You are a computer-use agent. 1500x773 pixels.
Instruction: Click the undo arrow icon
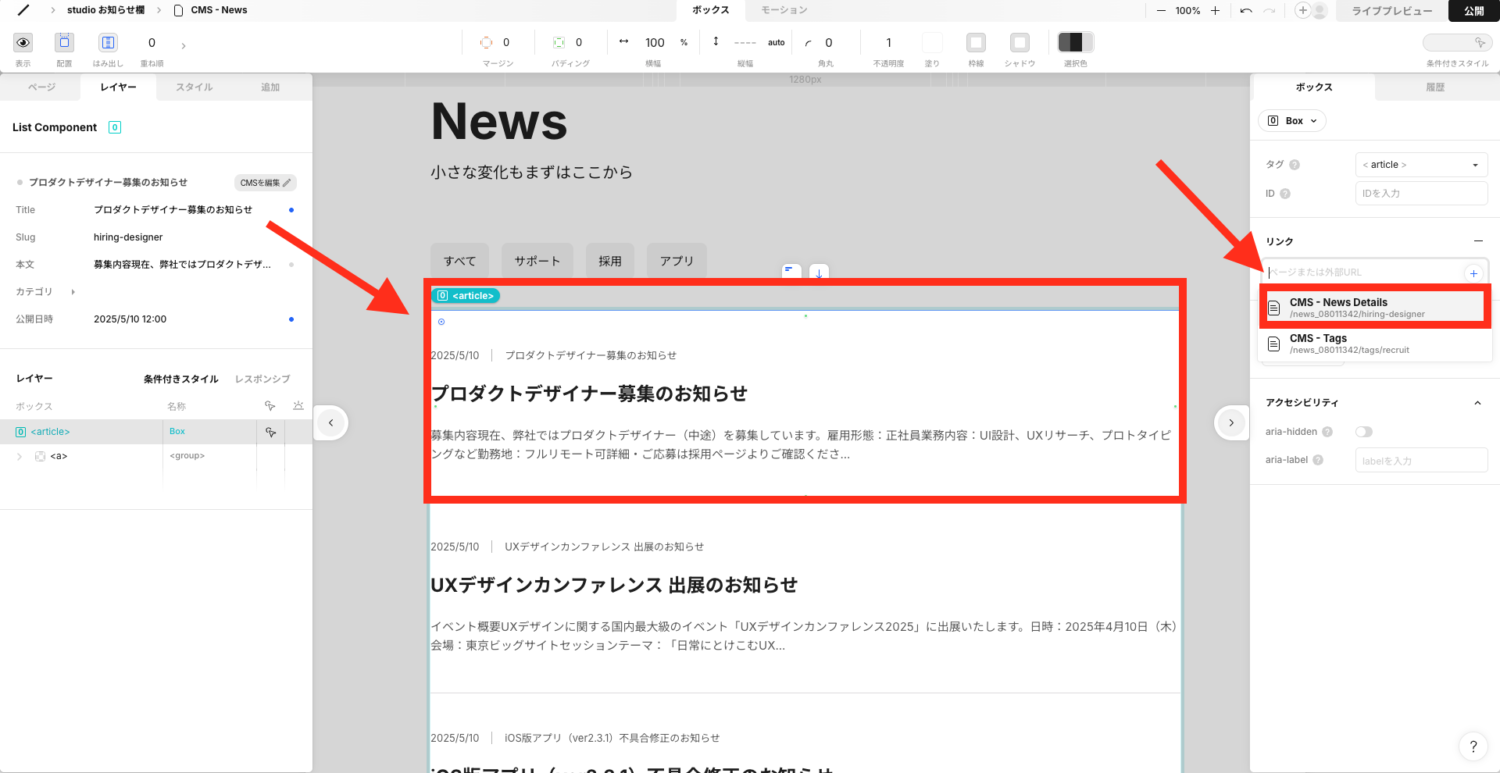(1248, 10)
